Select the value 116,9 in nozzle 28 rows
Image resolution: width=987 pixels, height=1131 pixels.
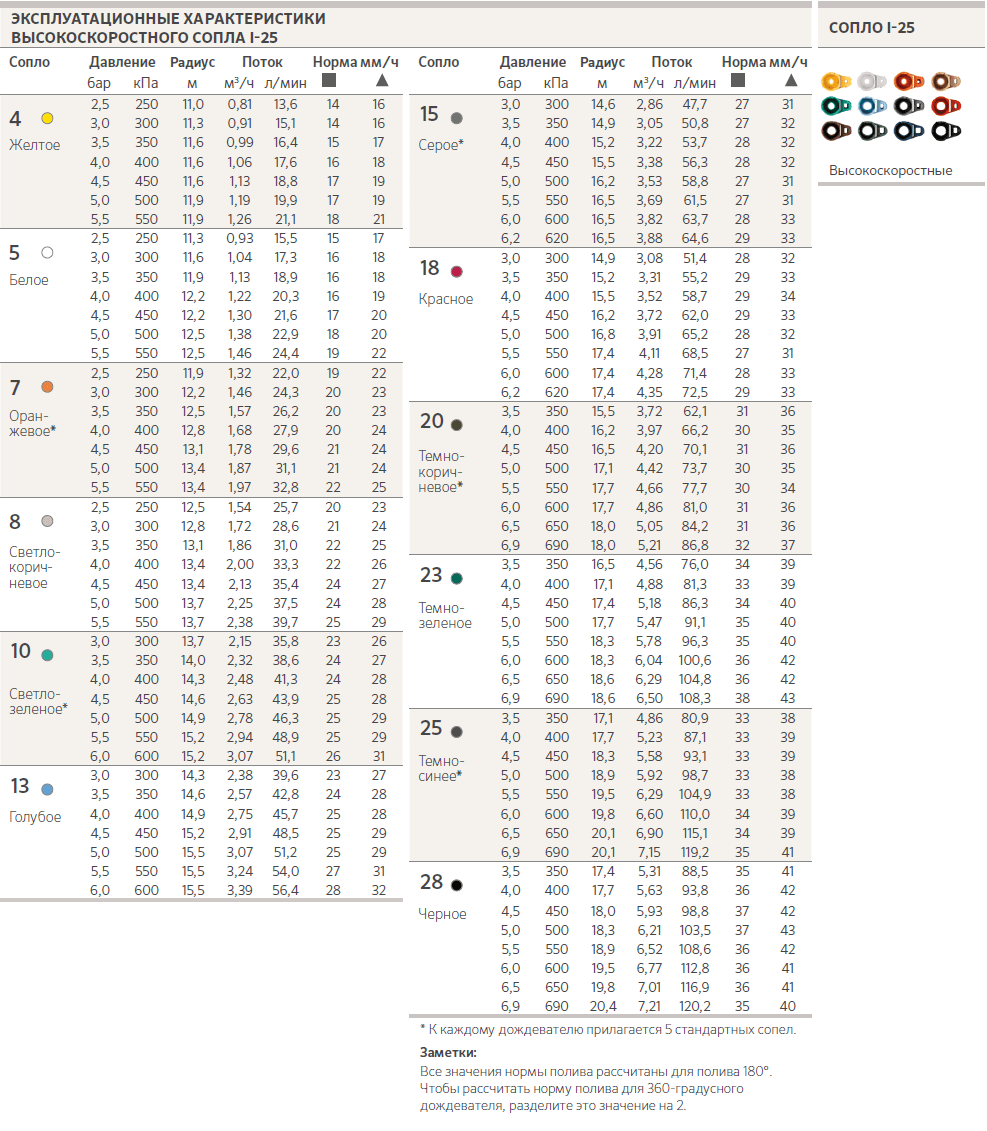[x=695, y=987]
